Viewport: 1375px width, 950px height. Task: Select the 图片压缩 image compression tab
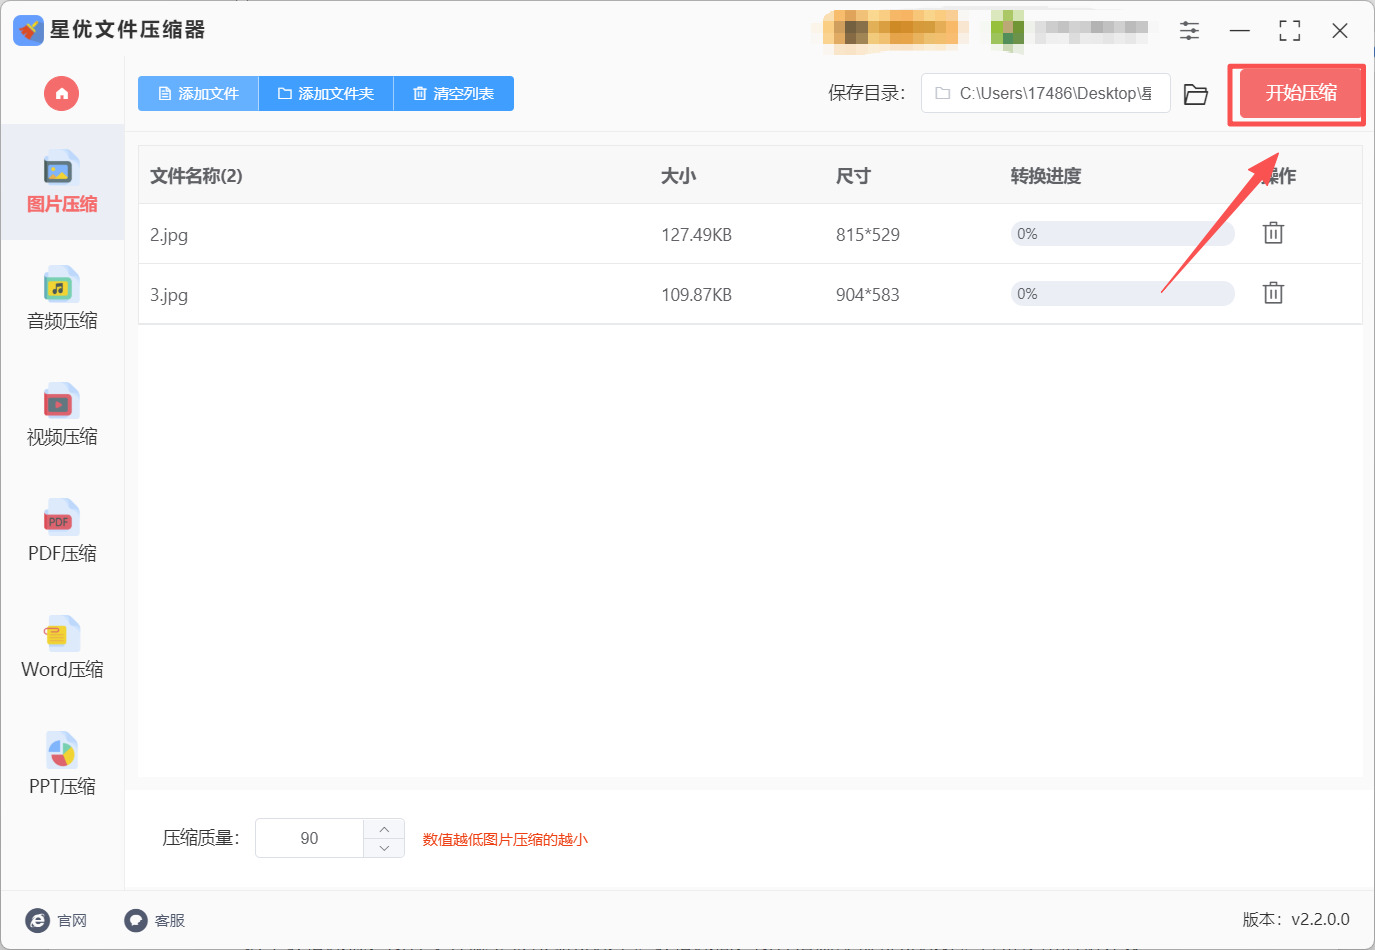tap(62, 182)
